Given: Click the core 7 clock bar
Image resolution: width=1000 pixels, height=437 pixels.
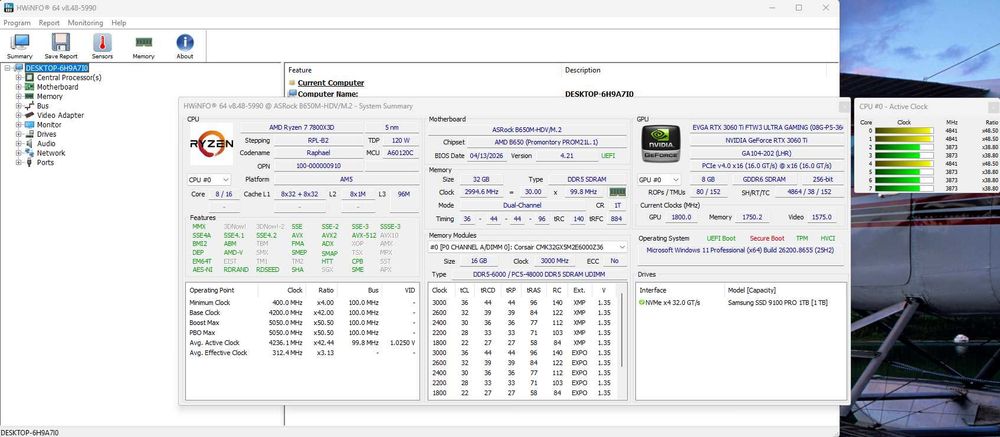Looking at the screenshot, I should pyautogui.click(x=904, y=189).
